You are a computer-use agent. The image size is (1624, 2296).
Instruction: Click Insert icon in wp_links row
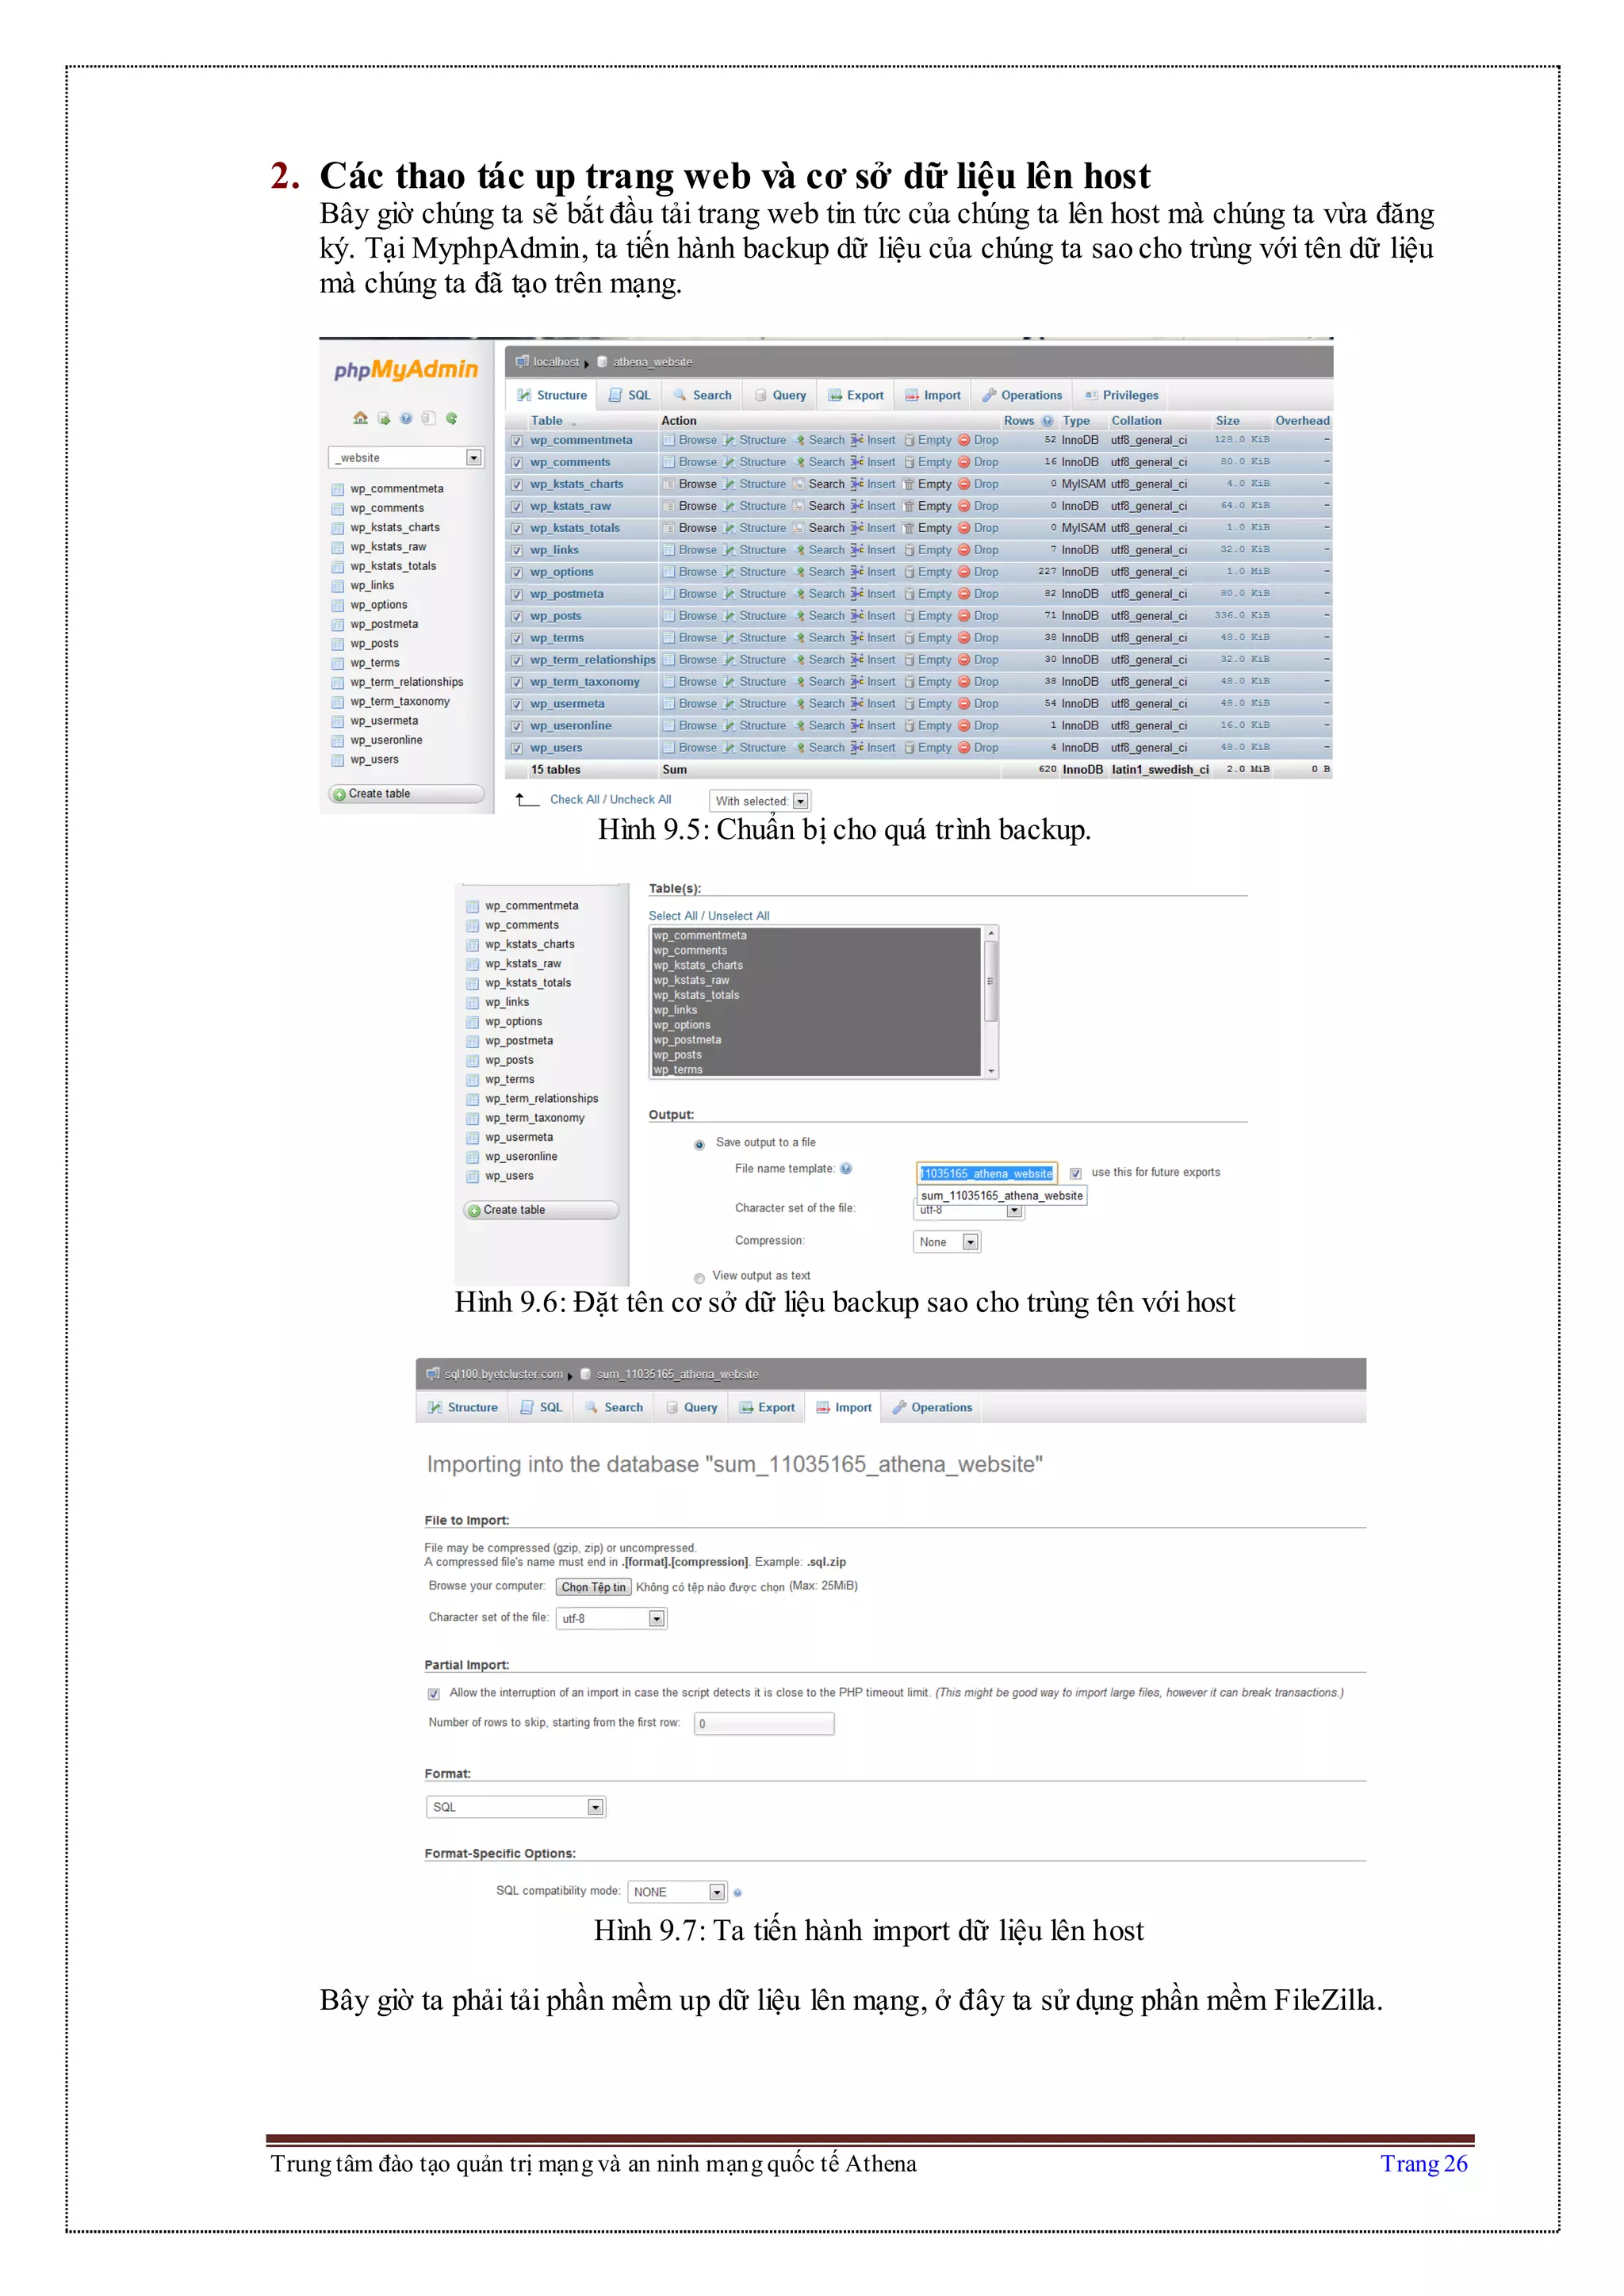tap(857, 550)
